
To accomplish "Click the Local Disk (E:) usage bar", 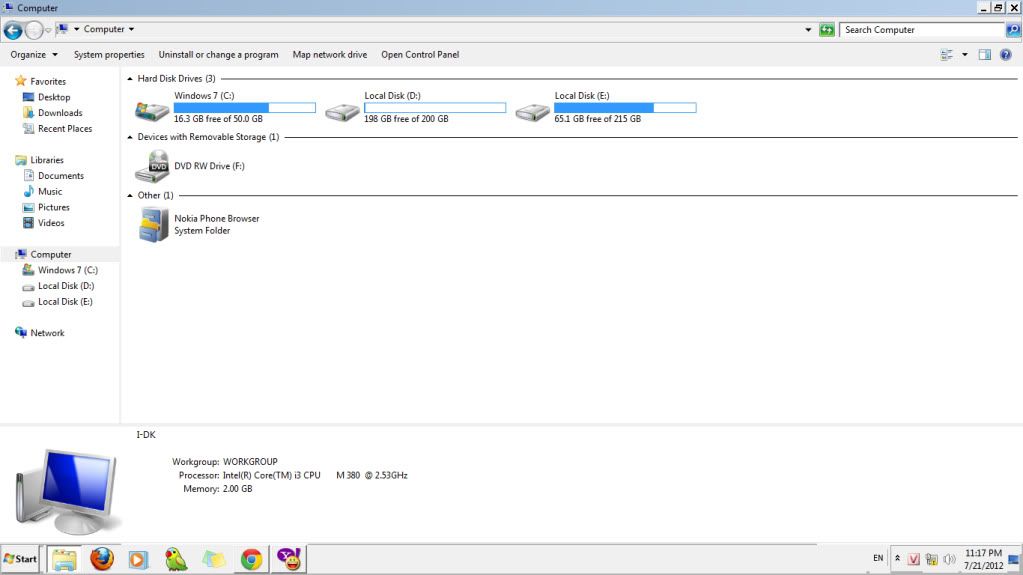I will (x=625, y=108).
